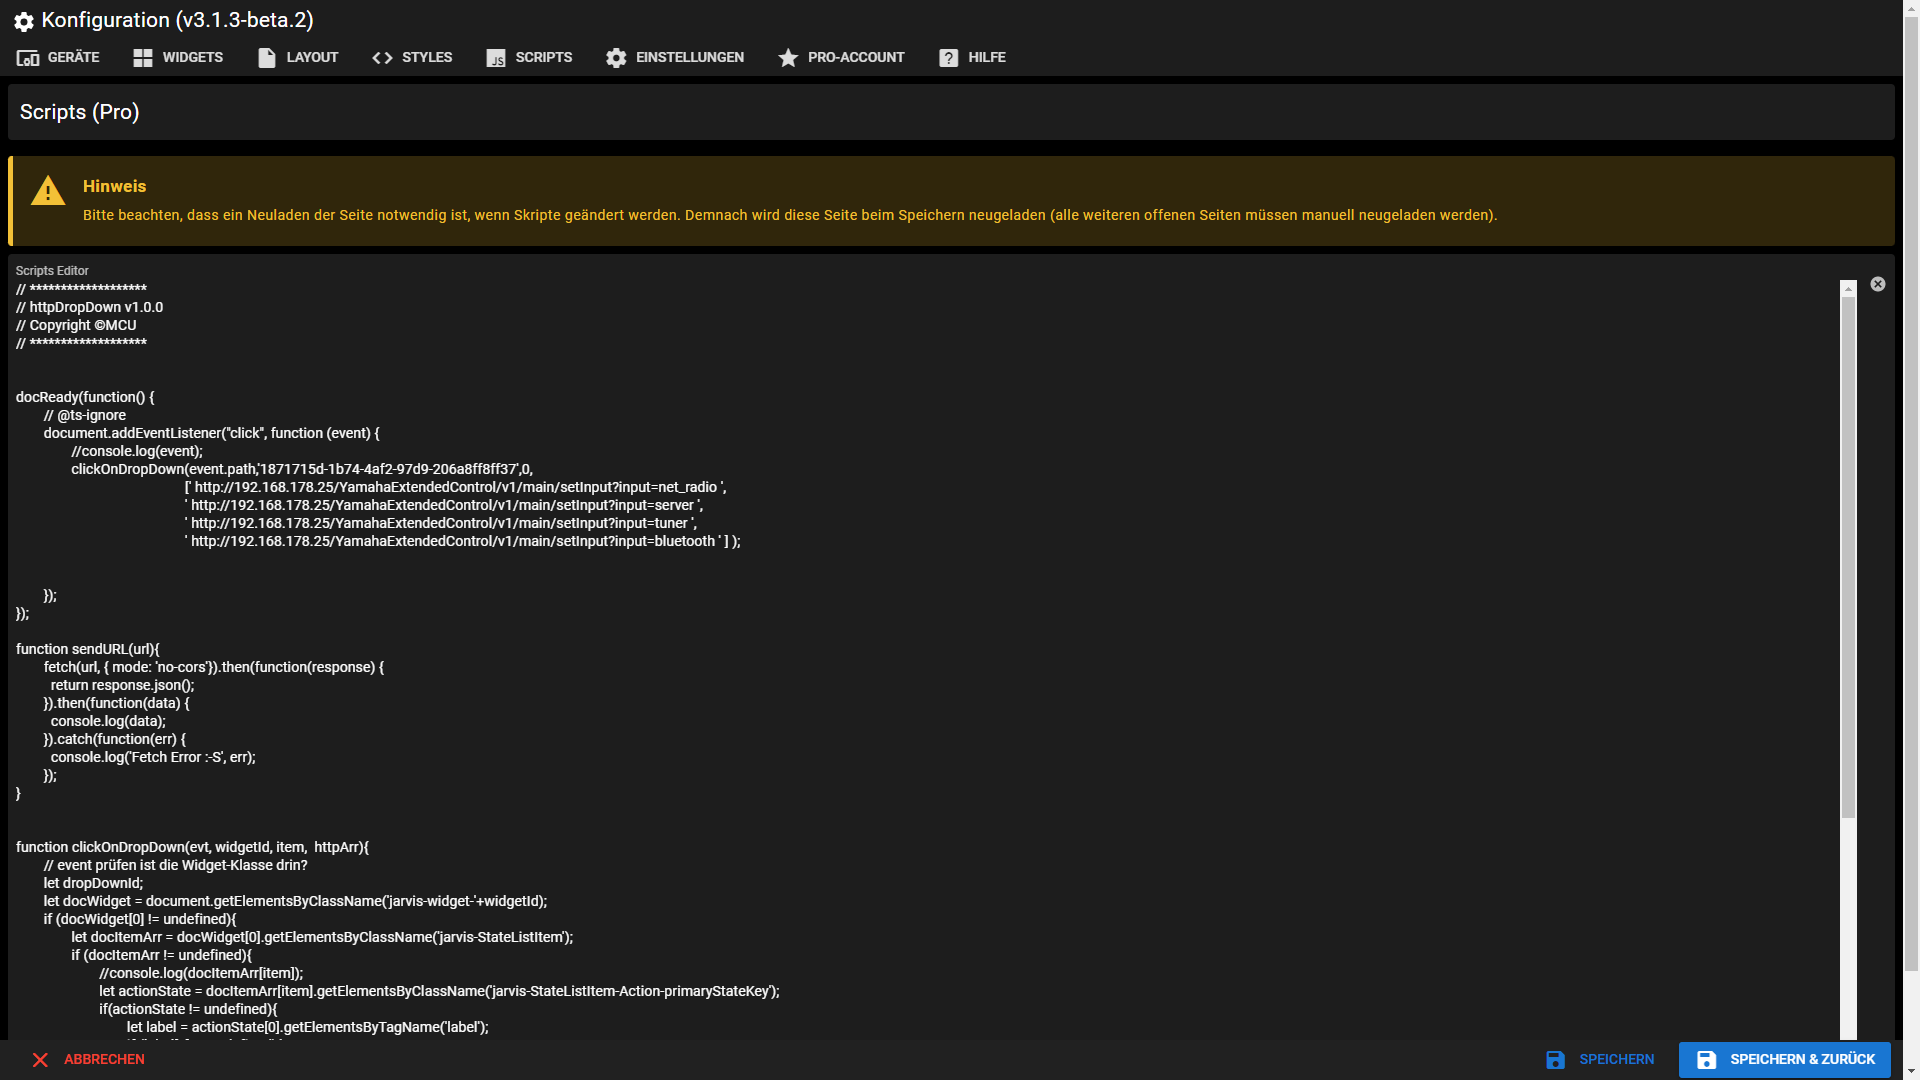The width and height of the screenshot is (1920, 1080).
Task: Go to the Styles tab
Action: [x=412, y=58]
